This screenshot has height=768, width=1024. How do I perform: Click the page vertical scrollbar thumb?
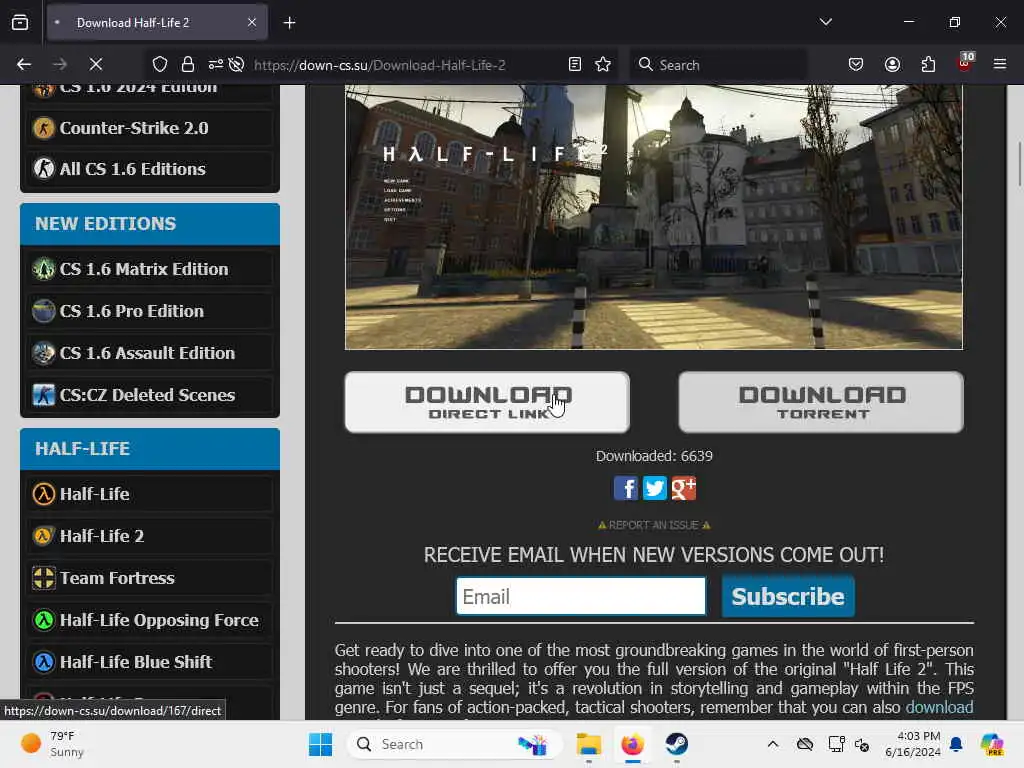[1019, 163]
